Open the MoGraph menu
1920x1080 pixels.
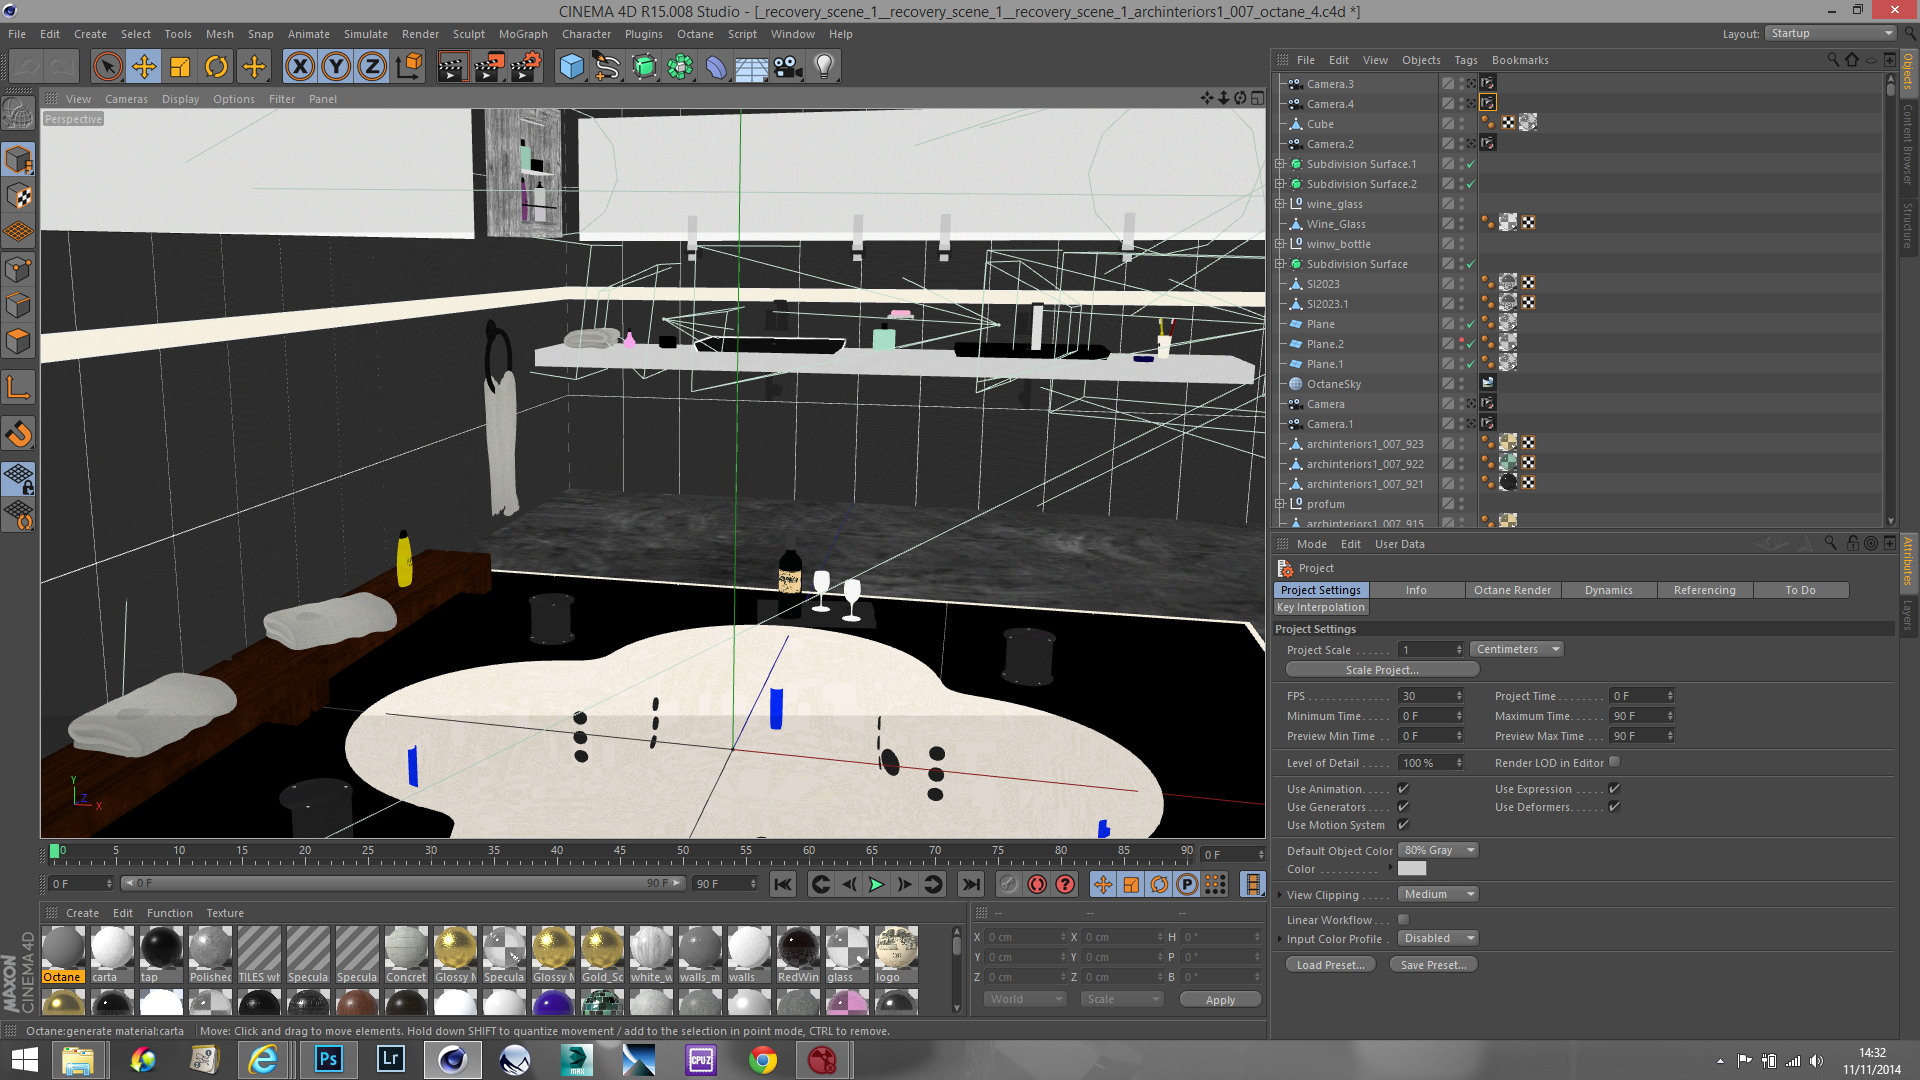point(523,34)
